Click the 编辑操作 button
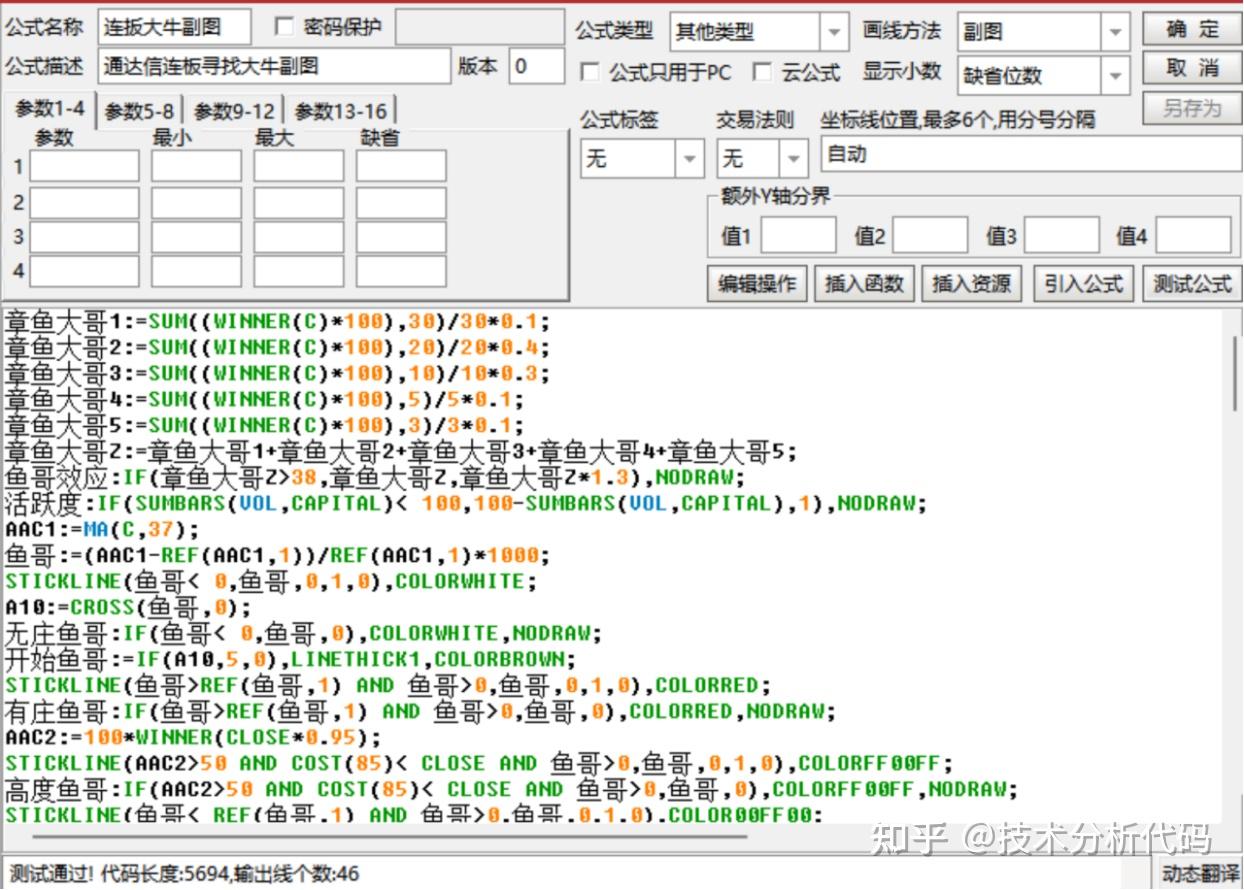1244x890 pixels. coord(757,284)
